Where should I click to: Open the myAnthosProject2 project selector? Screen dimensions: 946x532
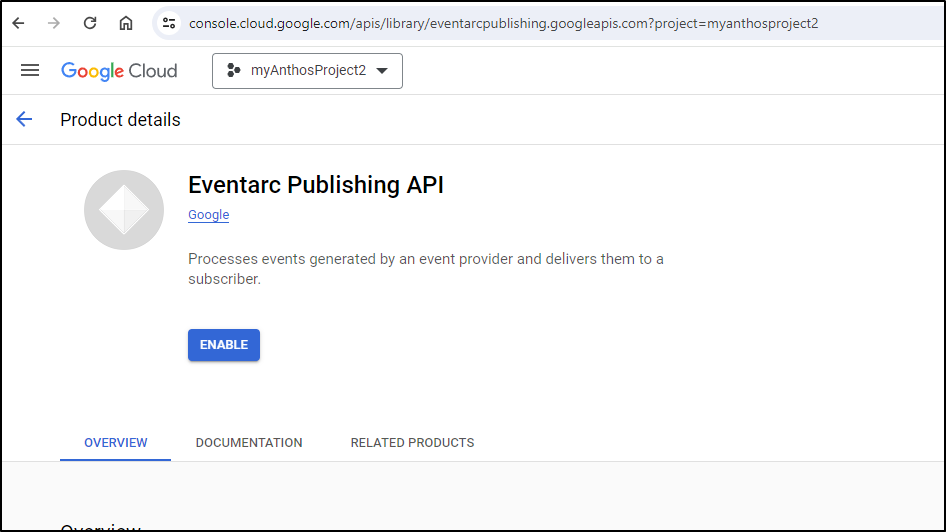(x=307, y=71)
